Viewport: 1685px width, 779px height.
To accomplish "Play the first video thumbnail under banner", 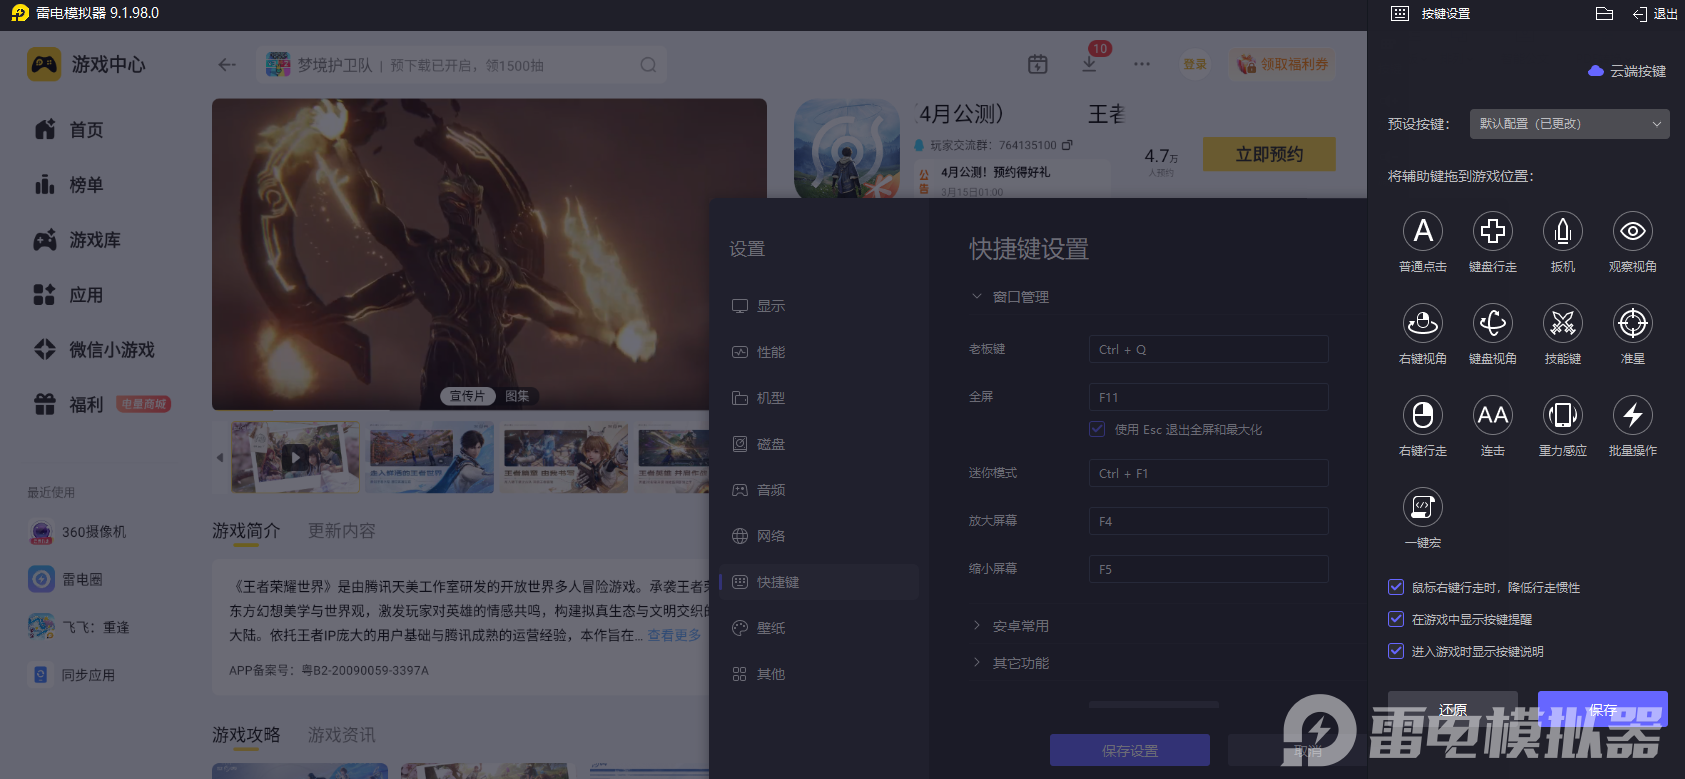I will (x=295, y=458).
